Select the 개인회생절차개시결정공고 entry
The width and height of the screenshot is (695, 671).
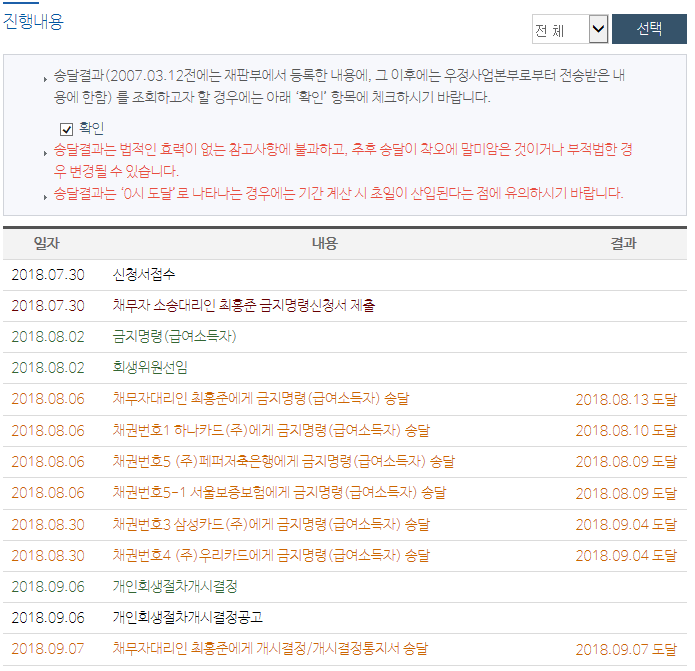(188, 617)
